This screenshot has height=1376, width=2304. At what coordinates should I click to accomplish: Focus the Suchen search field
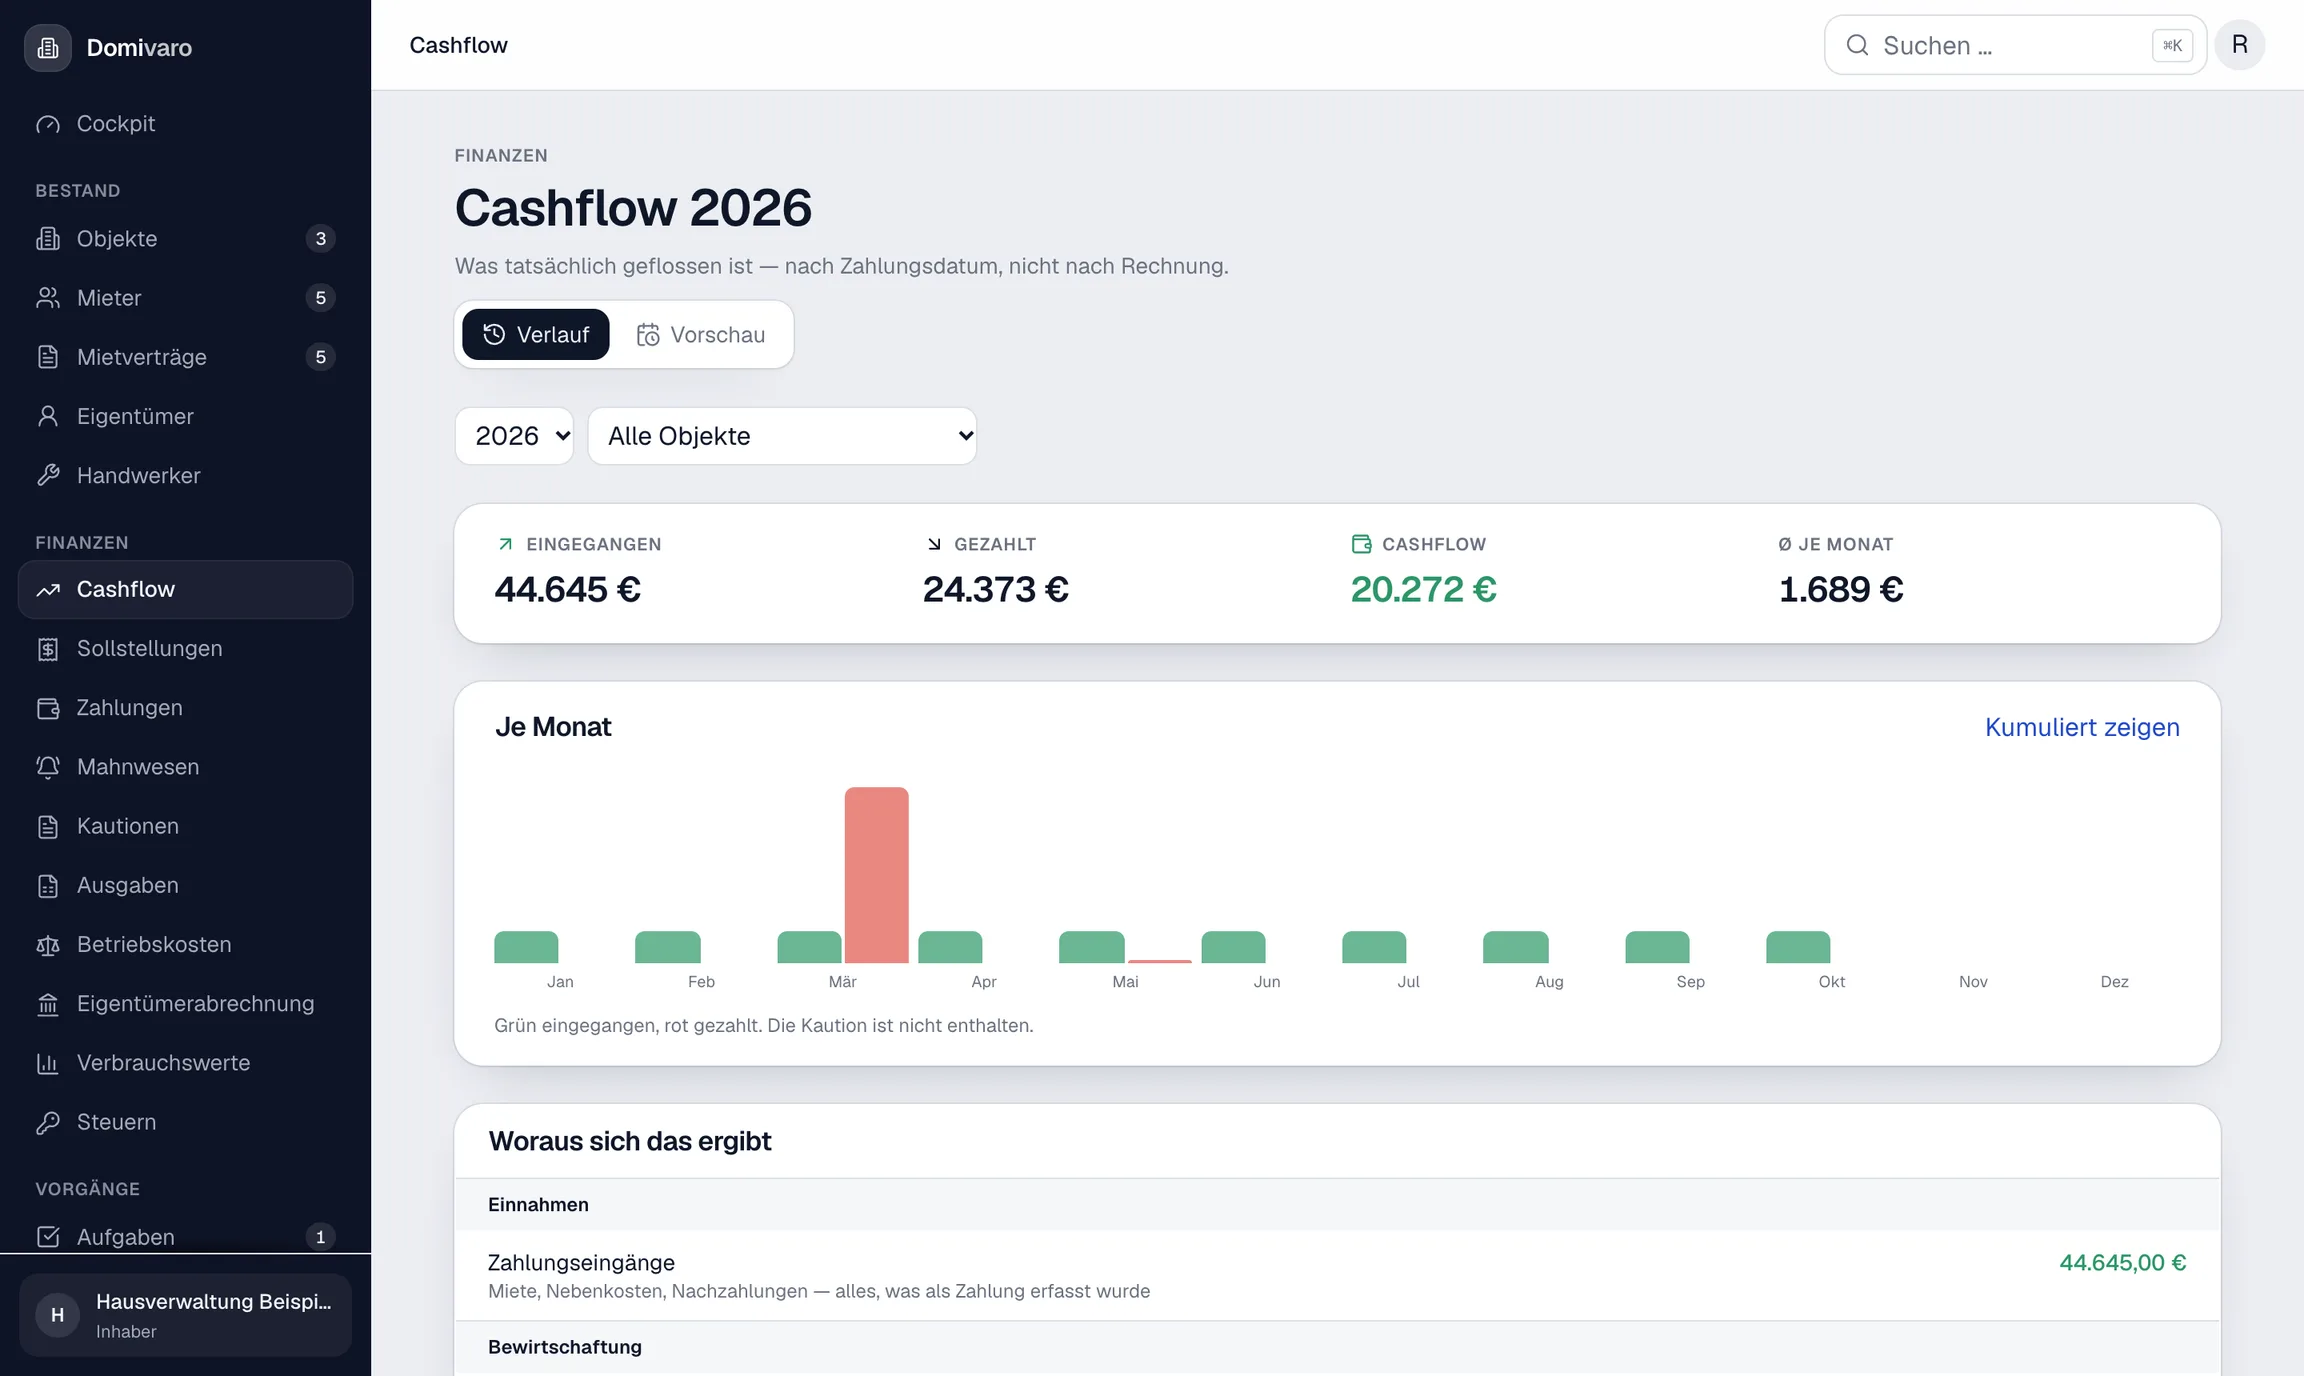click(2015, 45)
